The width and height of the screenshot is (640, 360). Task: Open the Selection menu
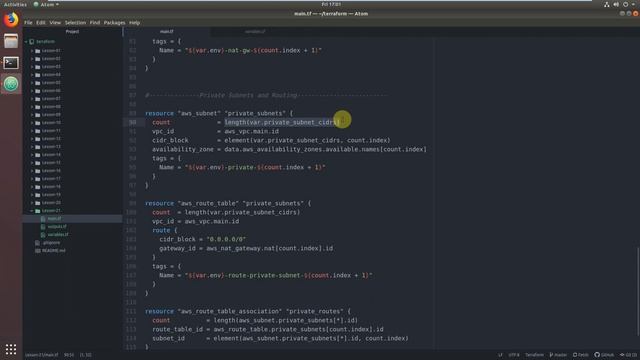76,23
